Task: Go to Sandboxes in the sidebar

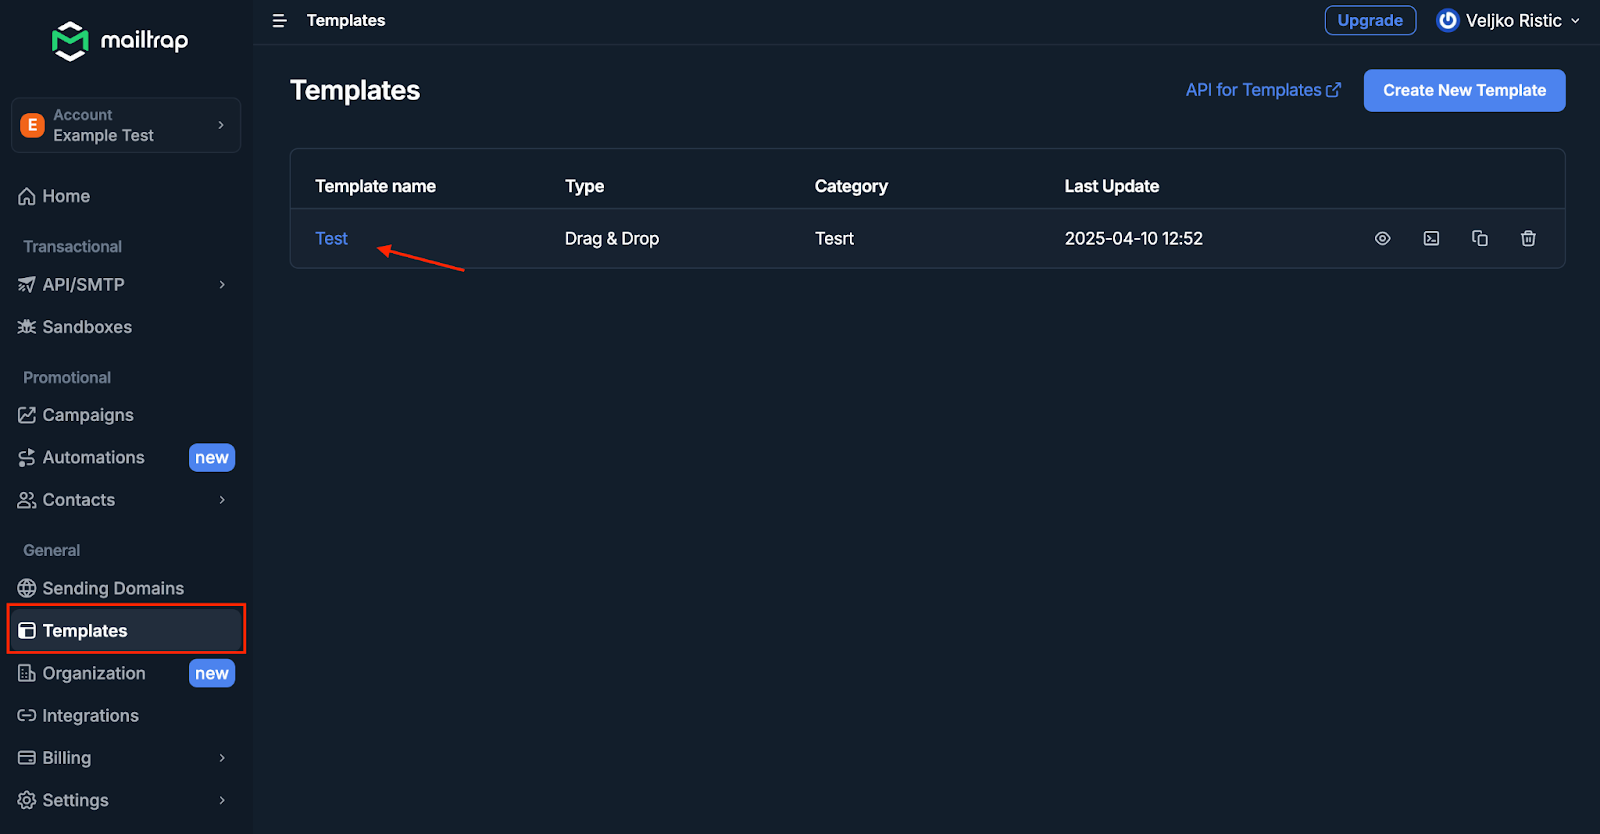Action: tap(86, 327)
